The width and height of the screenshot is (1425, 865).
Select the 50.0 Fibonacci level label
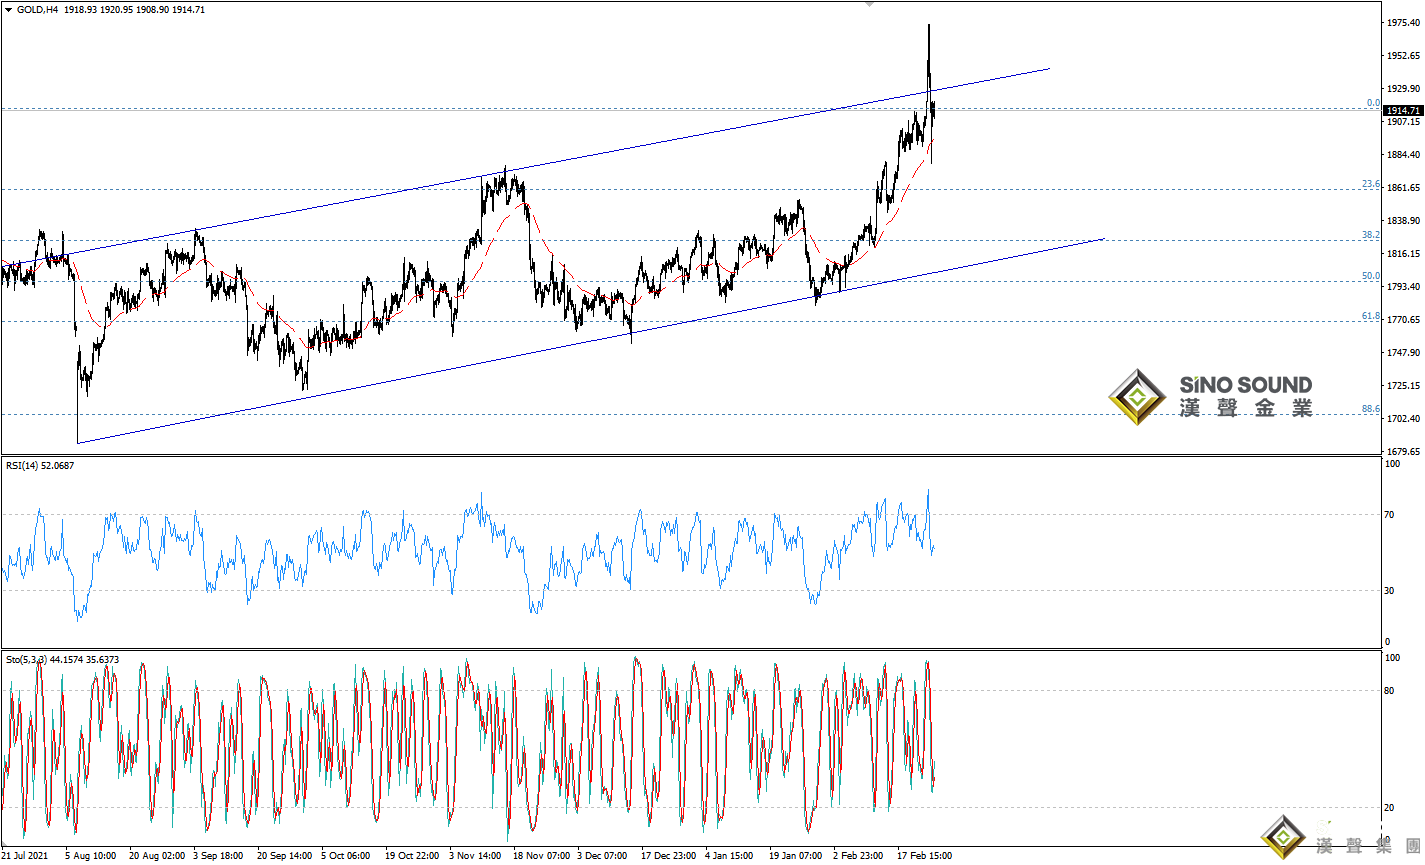click(x=1370, y=276)
